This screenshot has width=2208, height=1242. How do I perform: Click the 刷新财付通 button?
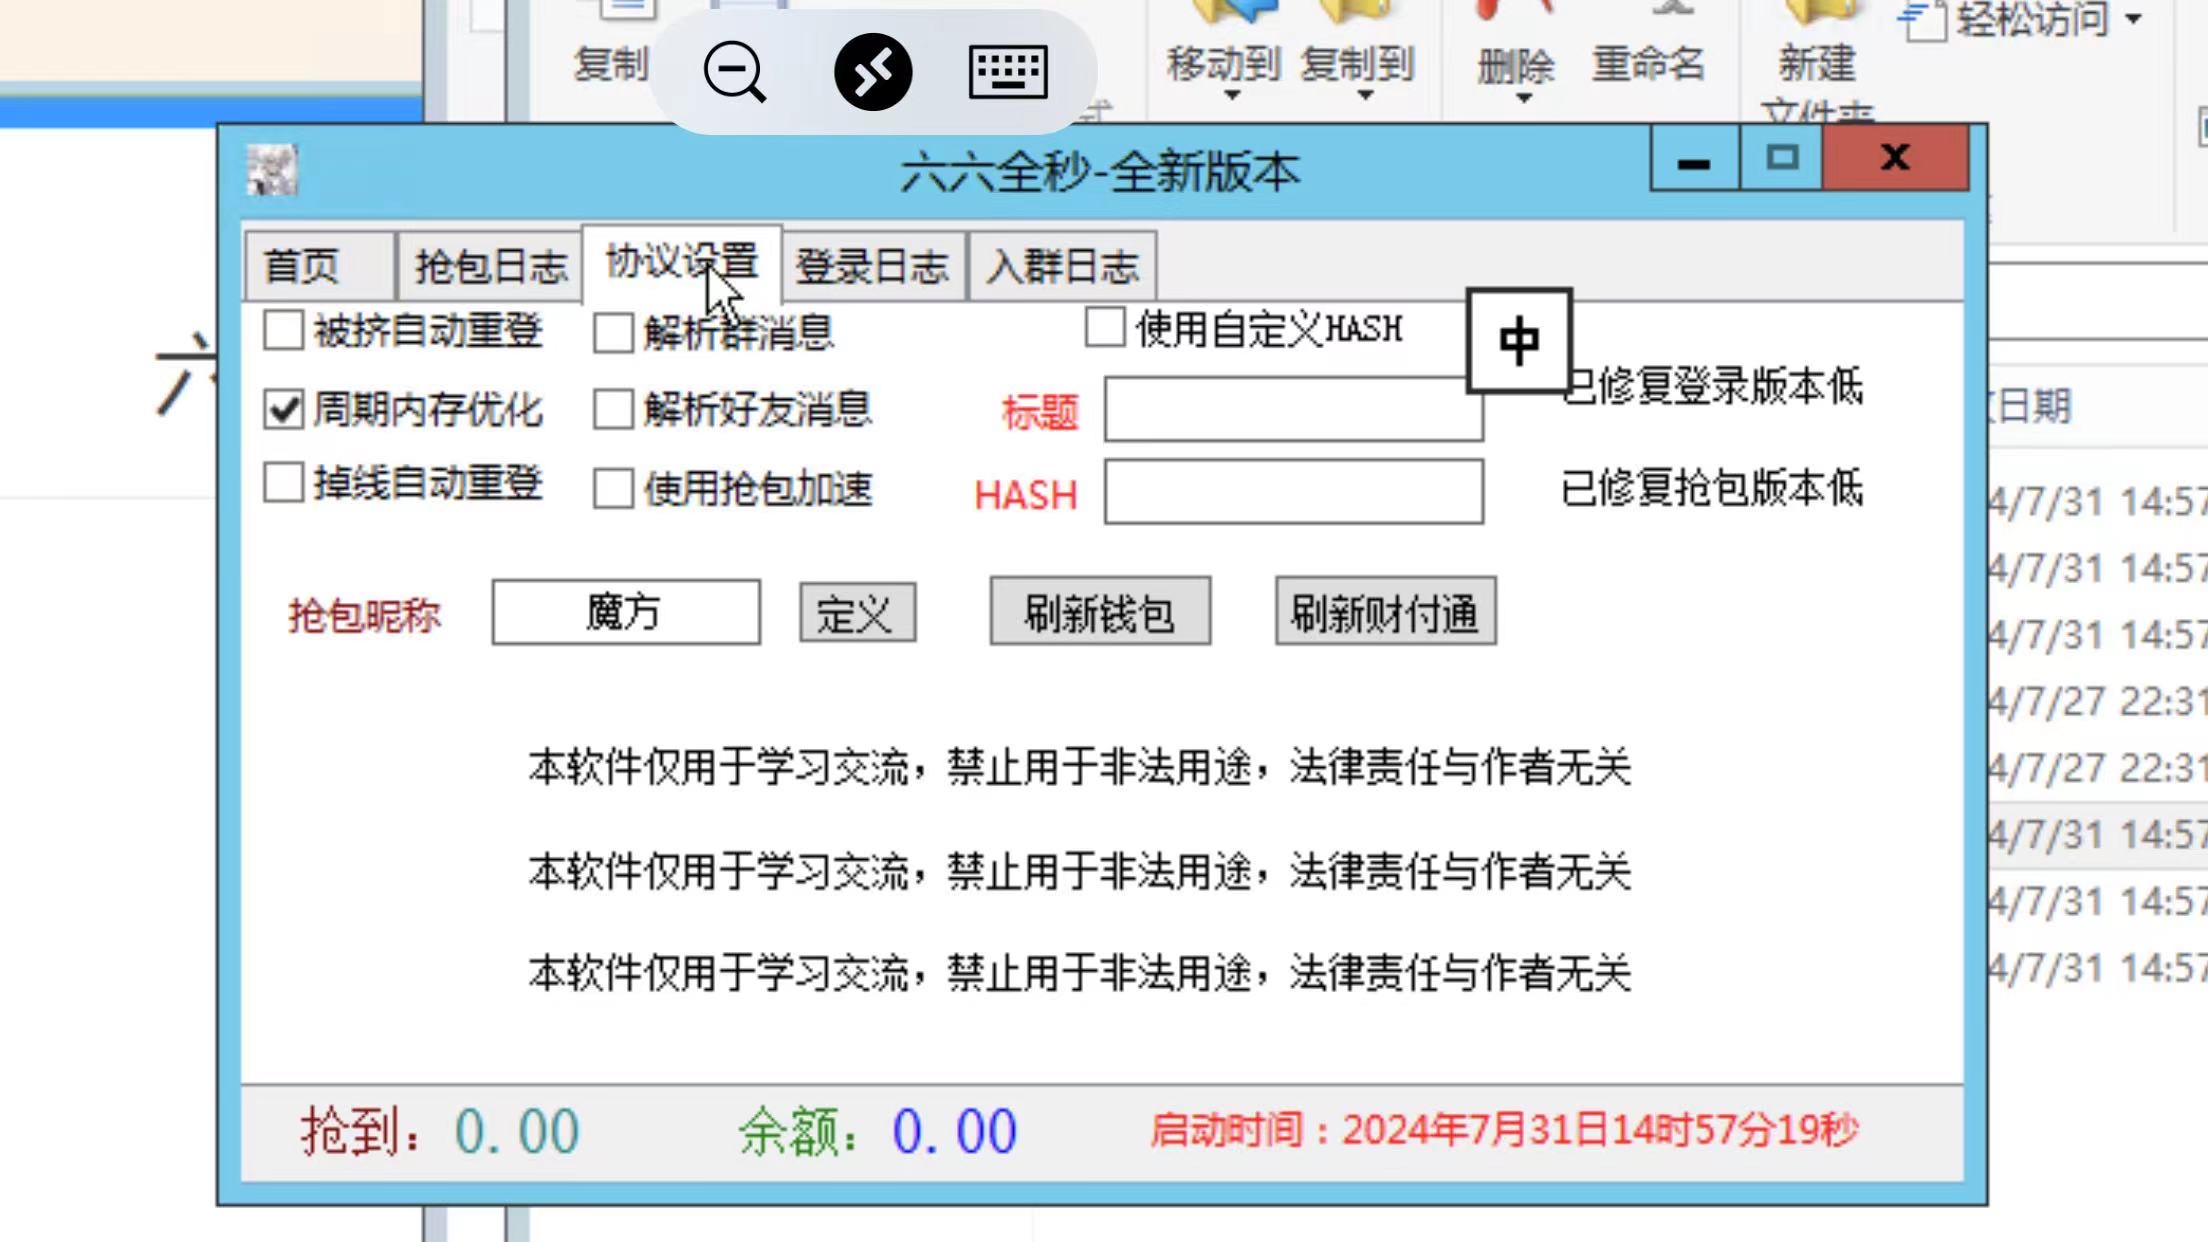[x=1385, y=611]
